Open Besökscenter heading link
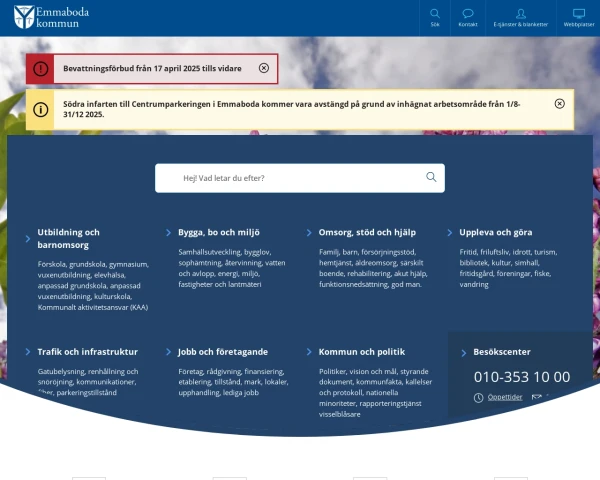The image size is (600, 480). tap(502, 352)
